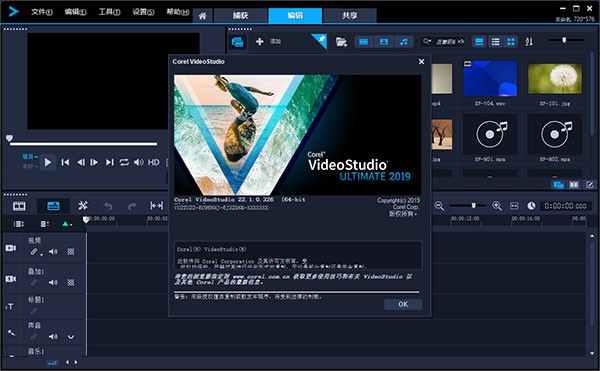Show all visible tracks icon
The width and height of the screenshot is (600, 371).
19,224
